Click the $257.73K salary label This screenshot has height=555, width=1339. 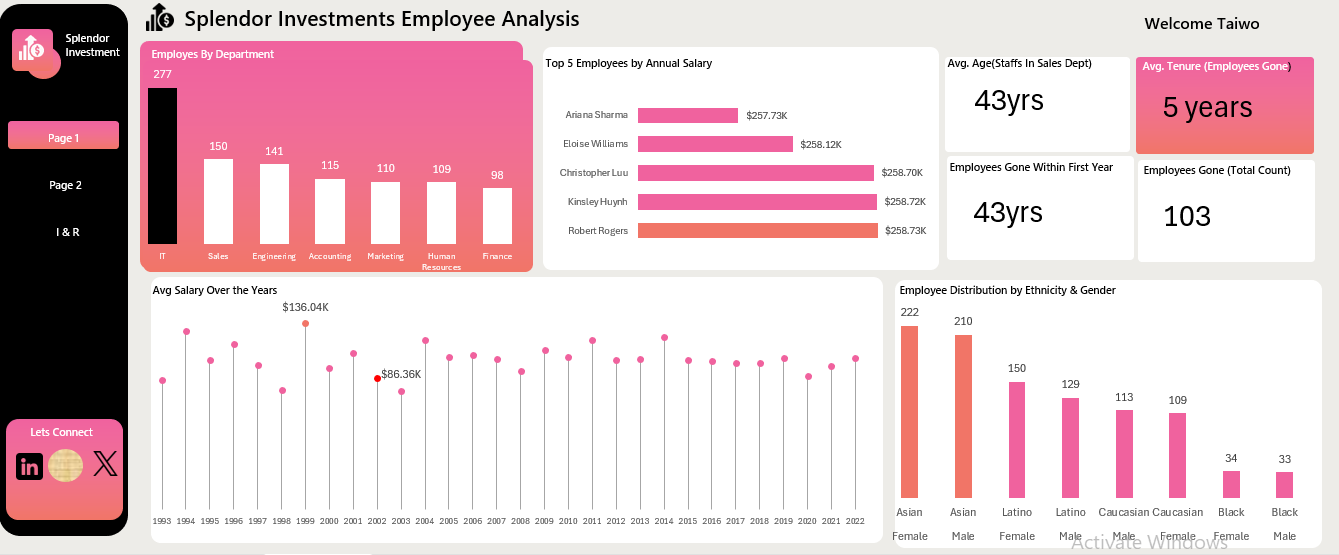click(x=767, y=116)
